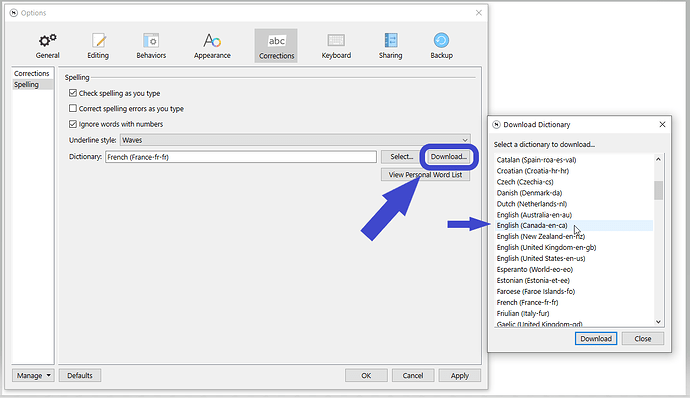Open the Backup options pane
Screen dimensions: 690x398
tap(441, 46)
